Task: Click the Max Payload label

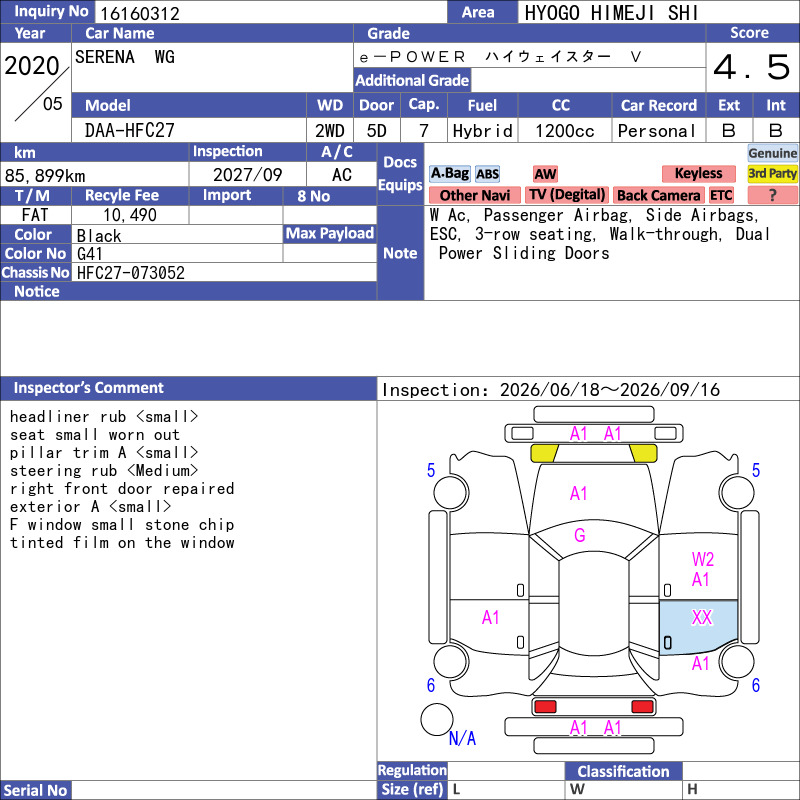Action: 330,234
